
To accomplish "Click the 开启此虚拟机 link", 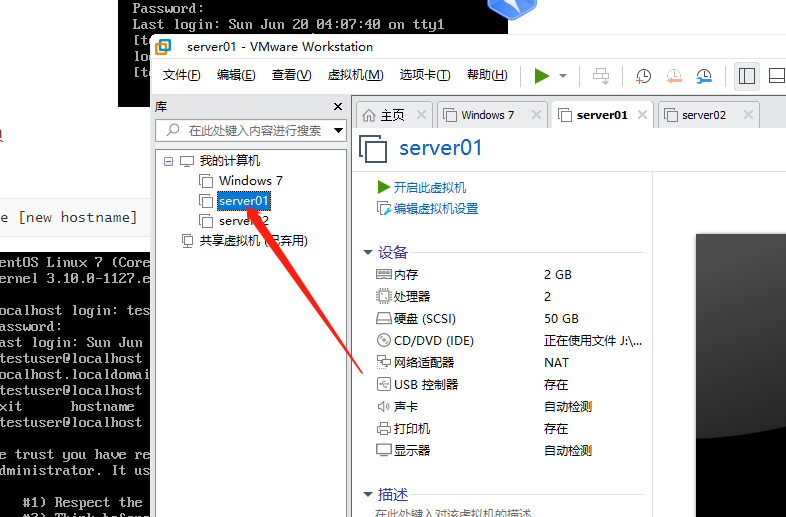I will 430,188.
